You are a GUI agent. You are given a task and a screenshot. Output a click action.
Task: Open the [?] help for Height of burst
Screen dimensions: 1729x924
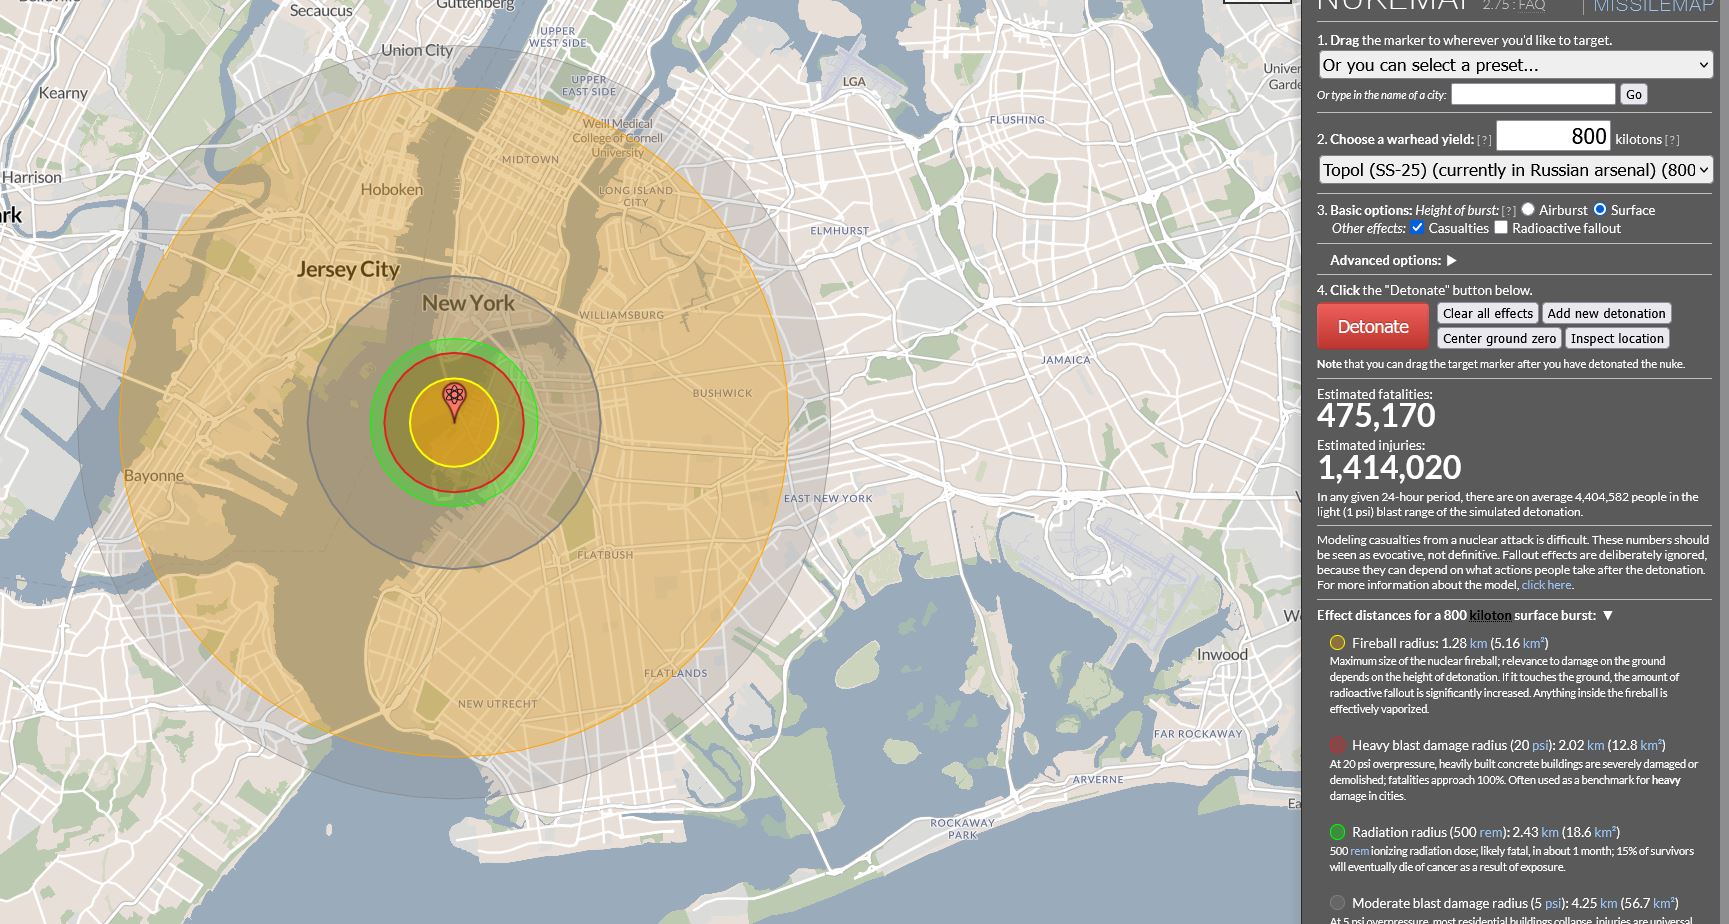click(x=1509, y=211)
